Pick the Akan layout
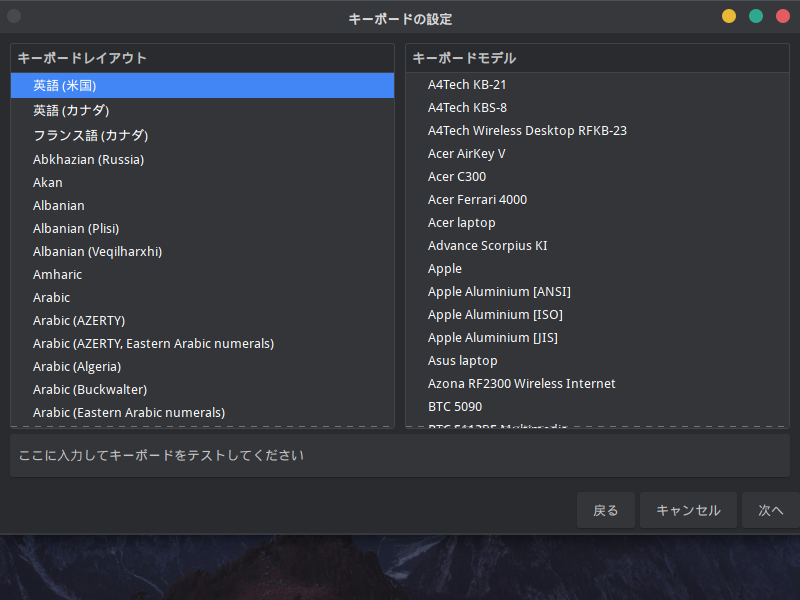This screenshot has width=800, height=600. (x=202, y=183)
